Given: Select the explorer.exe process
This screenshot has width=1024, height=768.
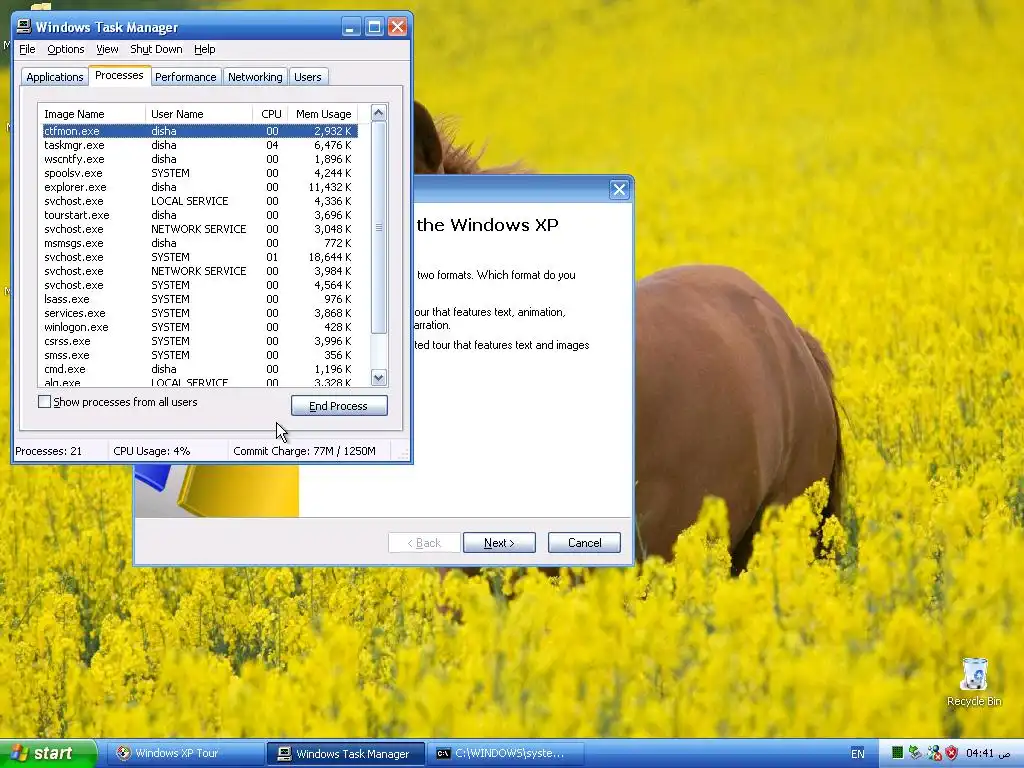Looking at the screenshot, I should [x=200, y=187].
